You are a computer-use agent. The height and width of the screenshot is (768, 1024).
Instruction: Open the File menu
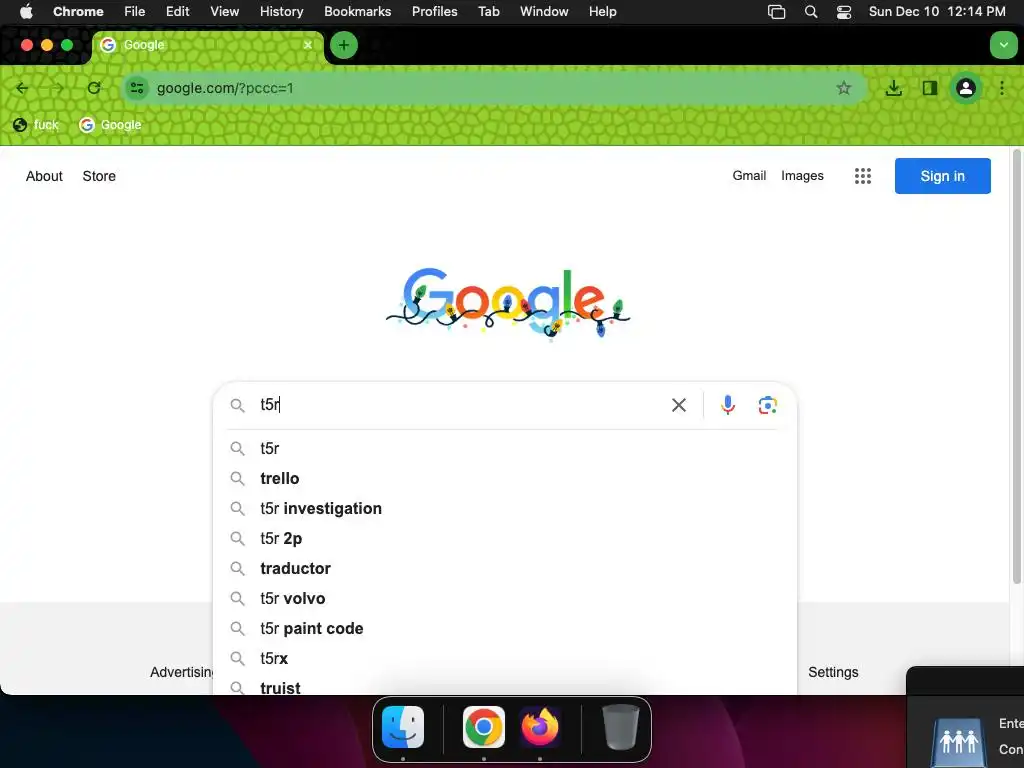point(135,11)
